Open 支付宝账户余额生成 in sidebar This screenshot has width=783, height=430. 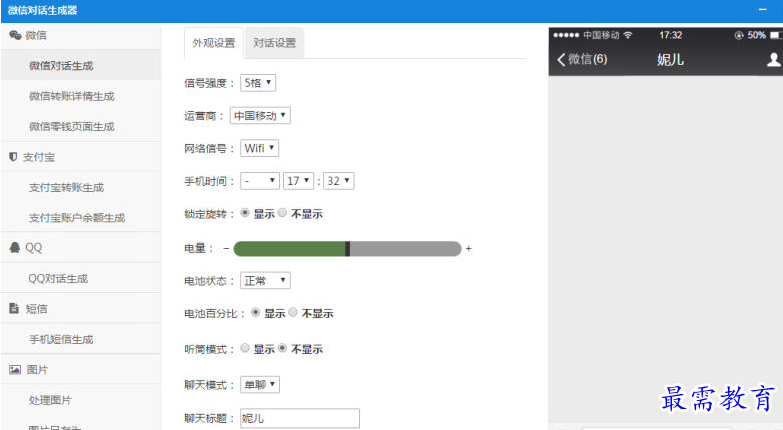point(76,218)
